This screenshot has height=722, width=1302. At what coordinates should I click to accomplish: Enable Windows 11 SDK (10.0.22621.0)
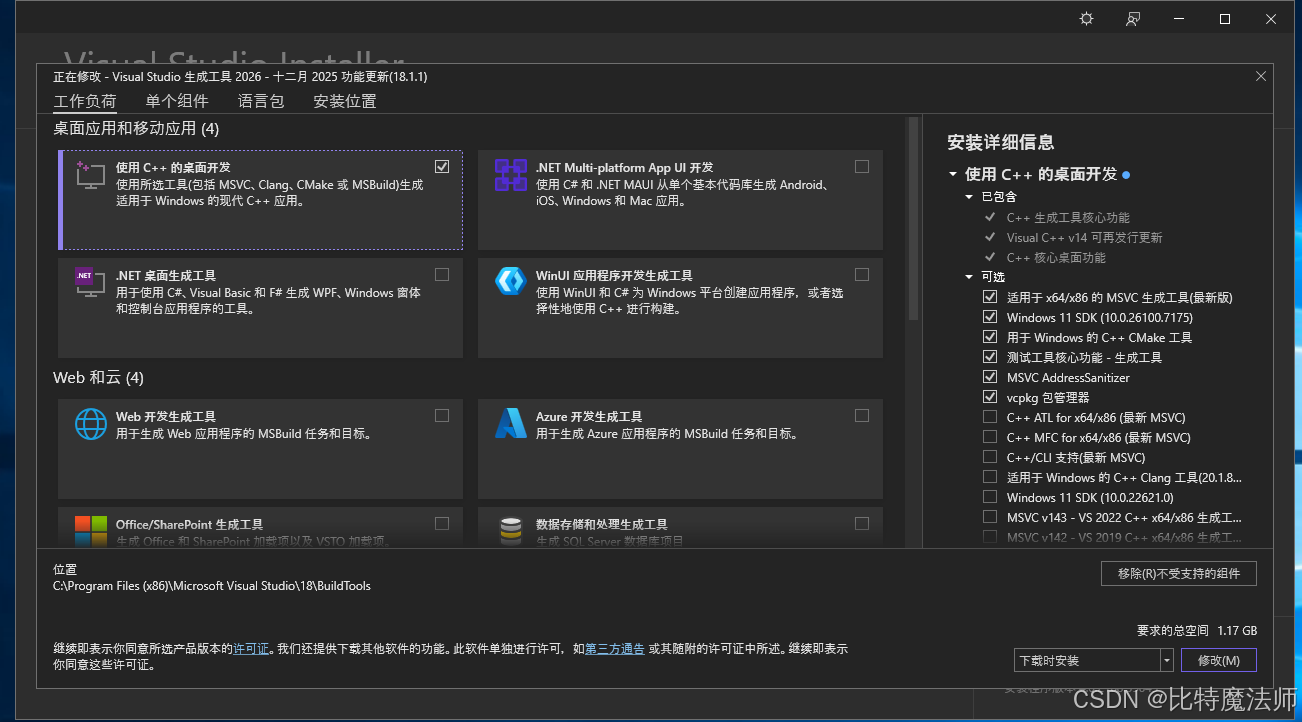[x=990, y=497]
